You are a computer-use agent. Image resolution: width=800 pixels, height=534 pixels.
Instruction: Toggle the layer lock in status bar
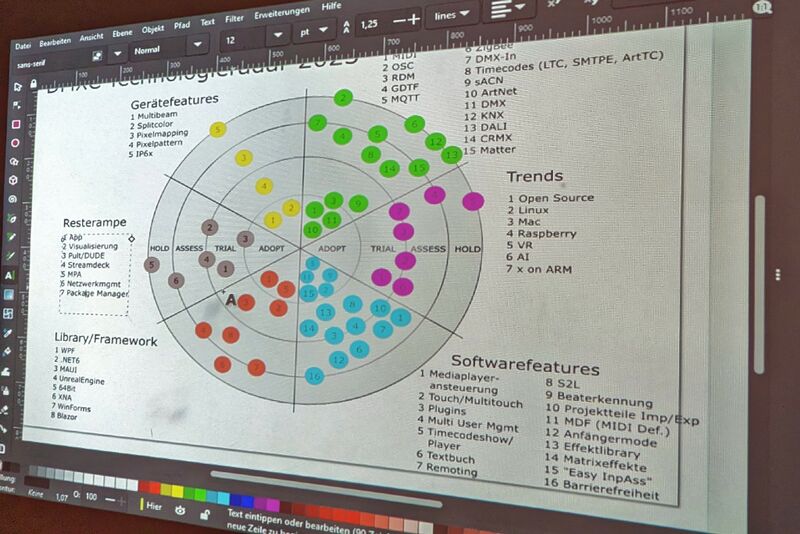tap(205, 513)
